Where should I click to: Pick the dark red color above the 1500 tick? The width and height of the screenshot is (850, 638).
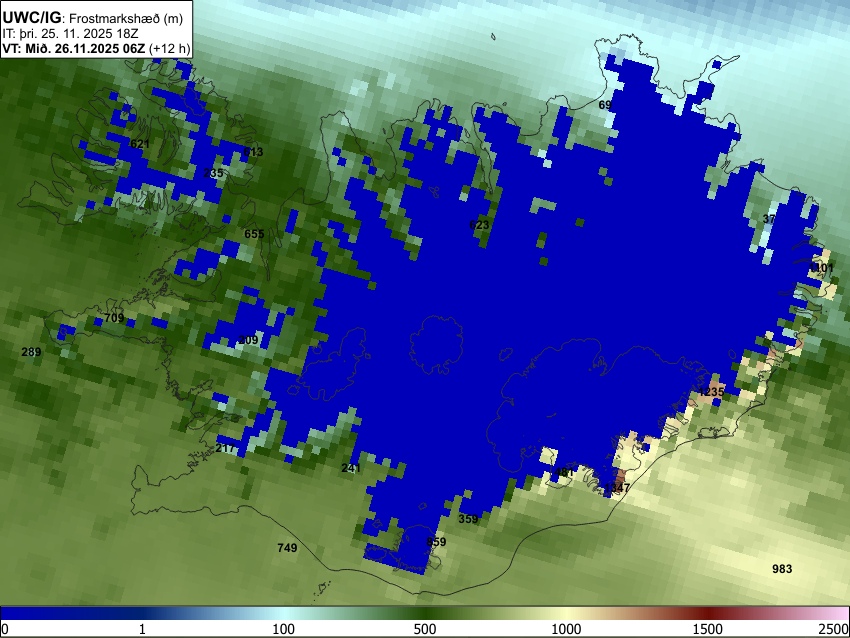coord(708,613)
